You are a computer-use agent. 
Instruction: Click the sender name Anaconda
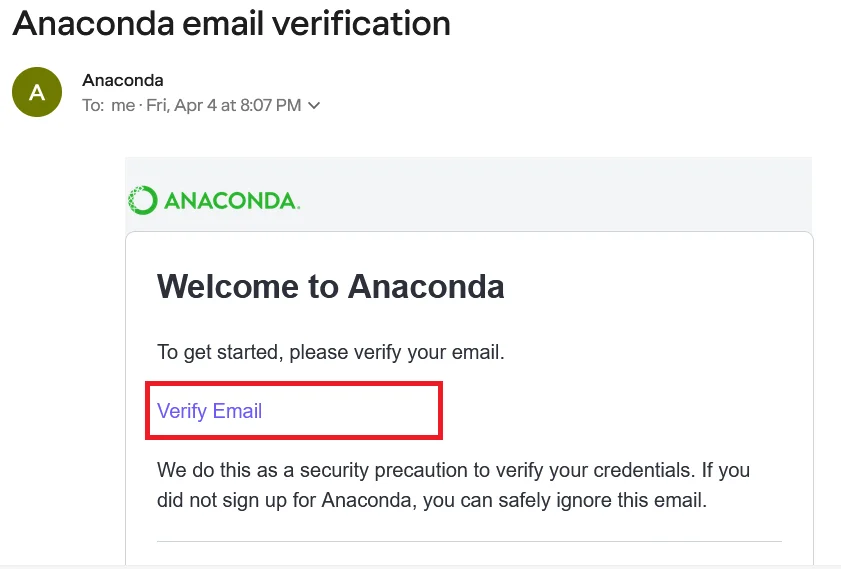[x=123, y=80]
